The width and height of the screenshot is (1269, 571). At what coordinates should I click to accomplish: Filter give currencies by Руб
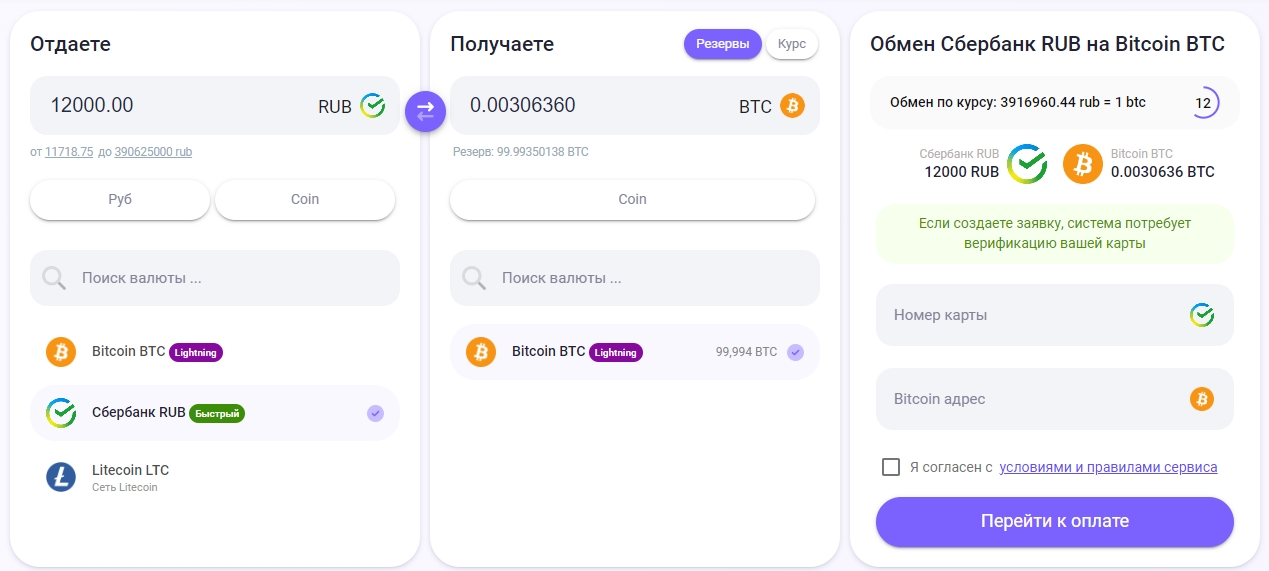pyautogui.click(x=120, y=199)
